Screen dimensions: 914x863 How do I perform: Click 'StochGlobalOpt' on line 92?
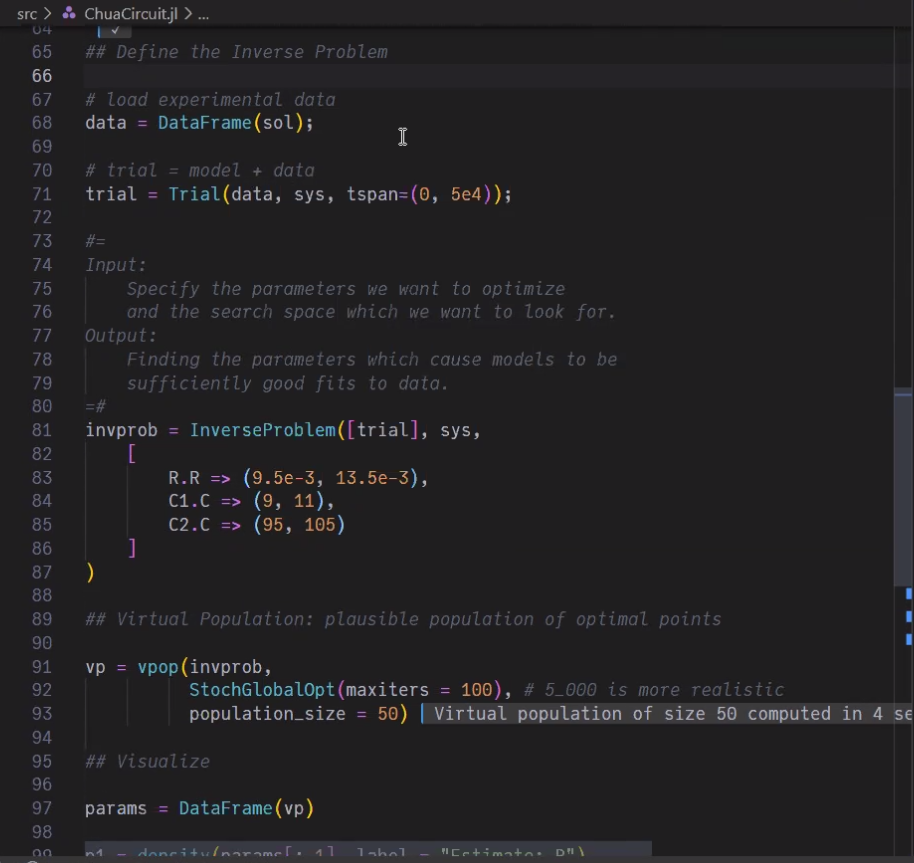click(262, 690)
